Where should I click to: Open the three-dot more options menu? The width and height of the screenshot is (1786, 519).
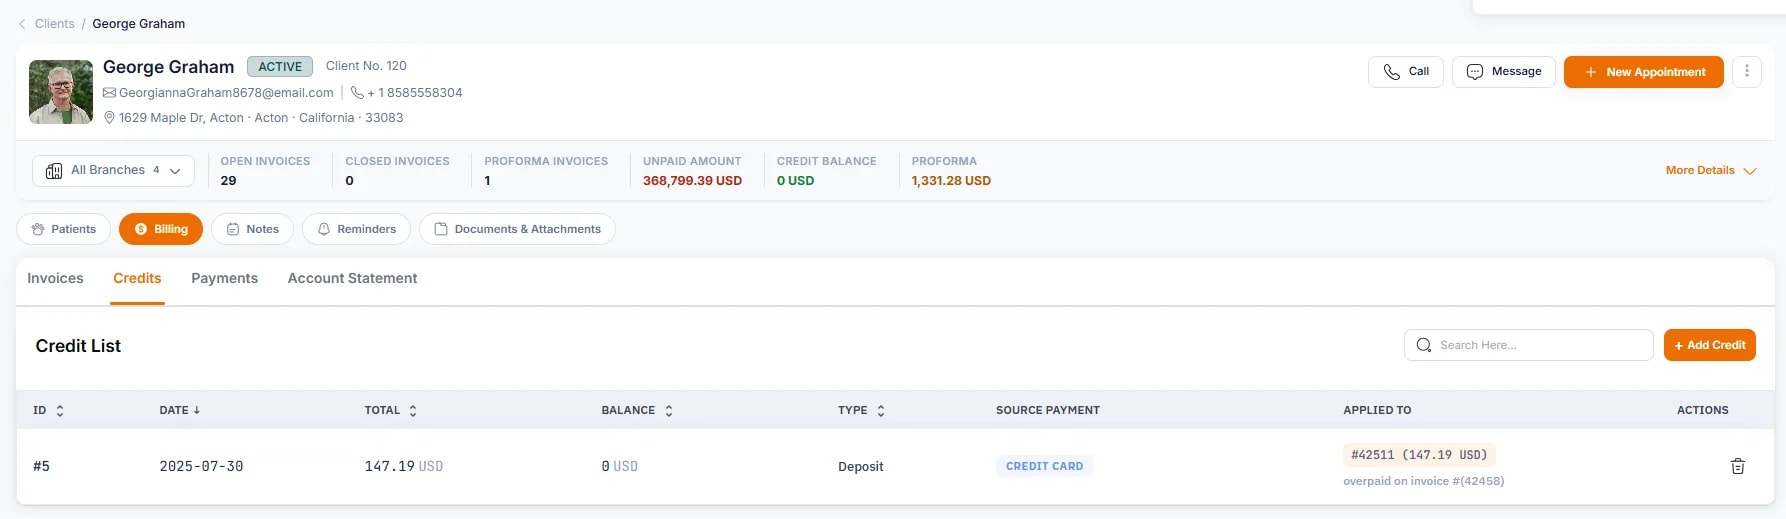[1747, 72]
